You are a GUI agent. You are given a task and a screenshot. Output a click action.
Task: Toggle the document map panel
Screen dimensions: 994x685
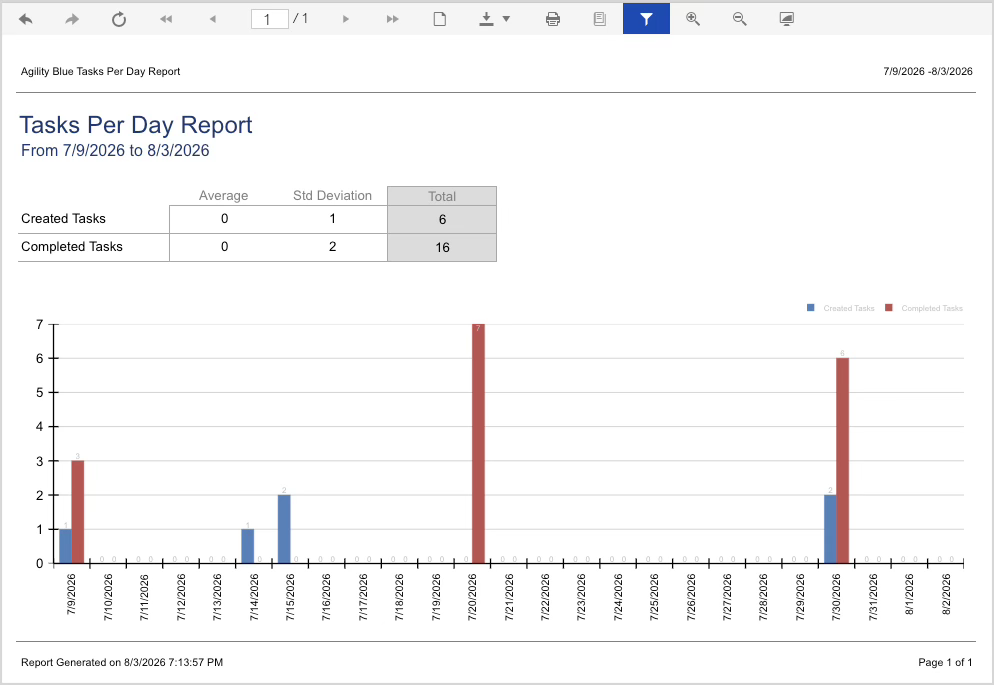(599, 19)
